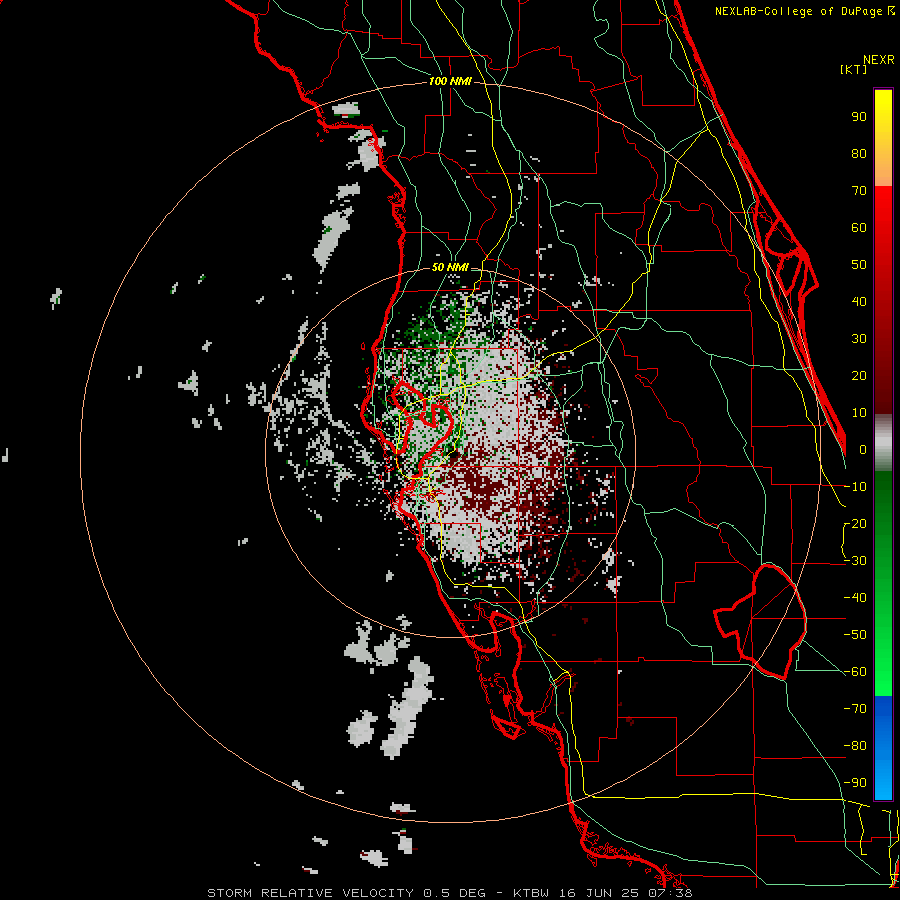Image resolution: width=900 pixels, height=900 pixels.
Task: Click the positive 40 knots scale label
Action: tap(859, 301)
